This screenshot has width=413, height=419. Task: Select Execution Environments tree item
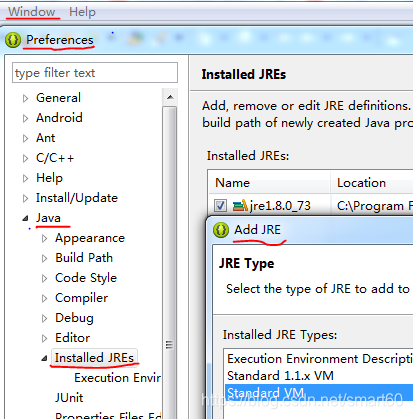click(117, 378)
